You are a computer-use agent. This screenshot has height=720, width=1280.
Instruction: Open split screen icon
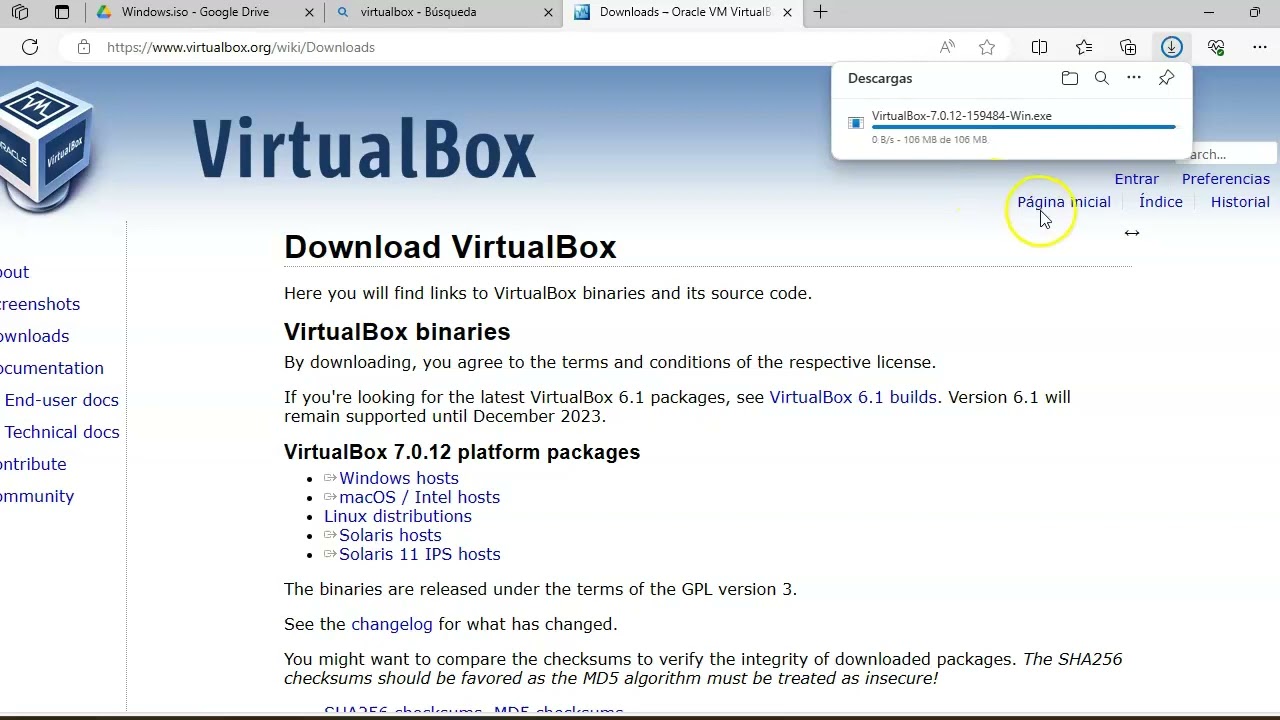tap(1039, 47)
